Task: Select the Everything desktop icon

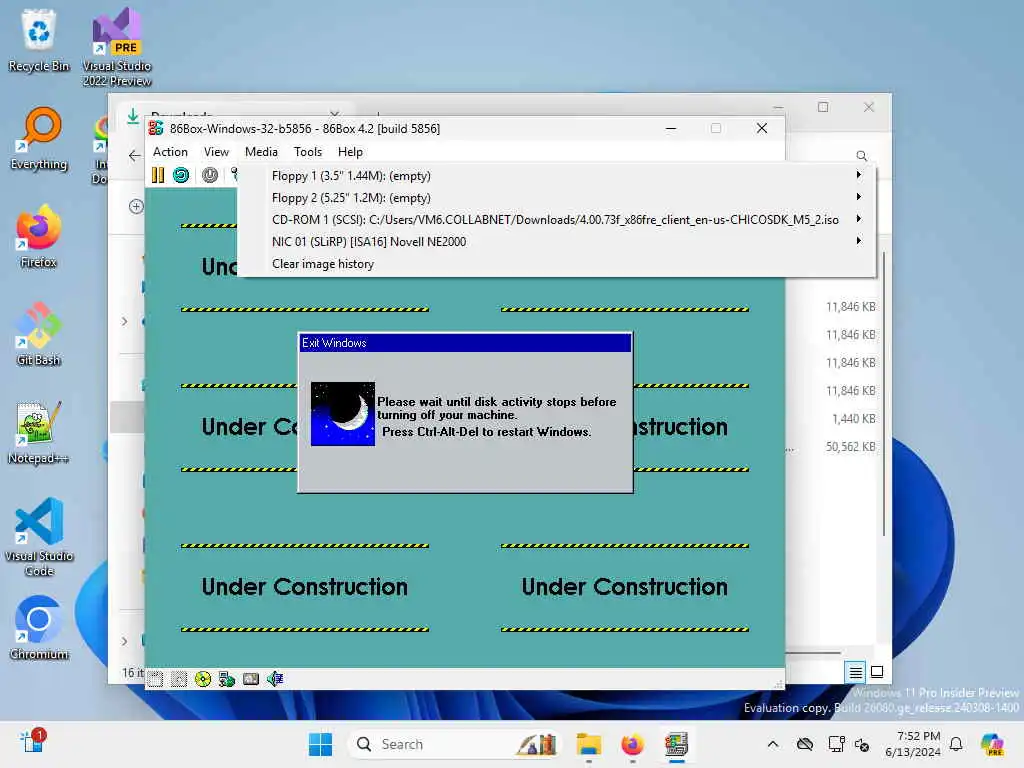Action: pyautogui.click(x=39, y=139)
